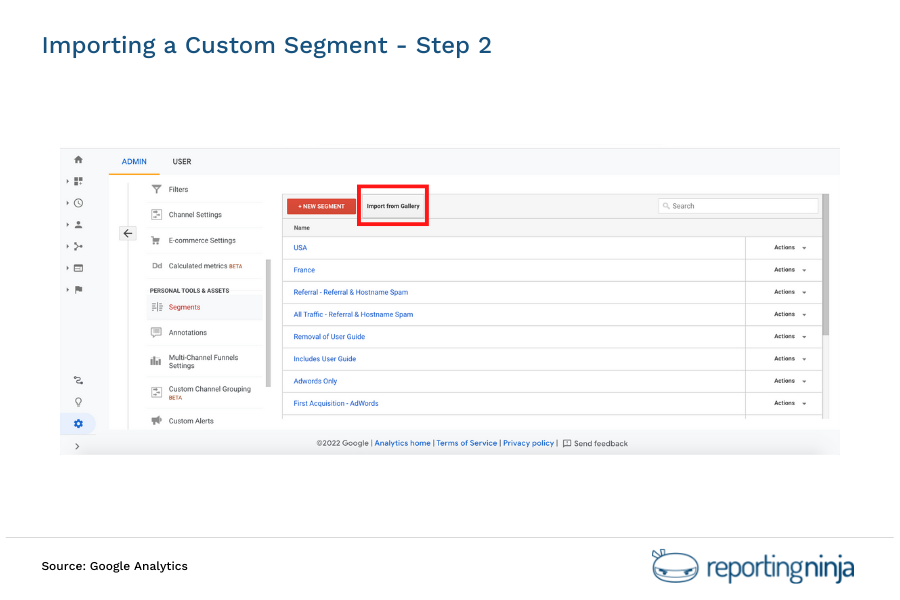Viewport: 900px width, 600px height.
Task: Open the Actions dropdown for USA
Action: point(784,247)
